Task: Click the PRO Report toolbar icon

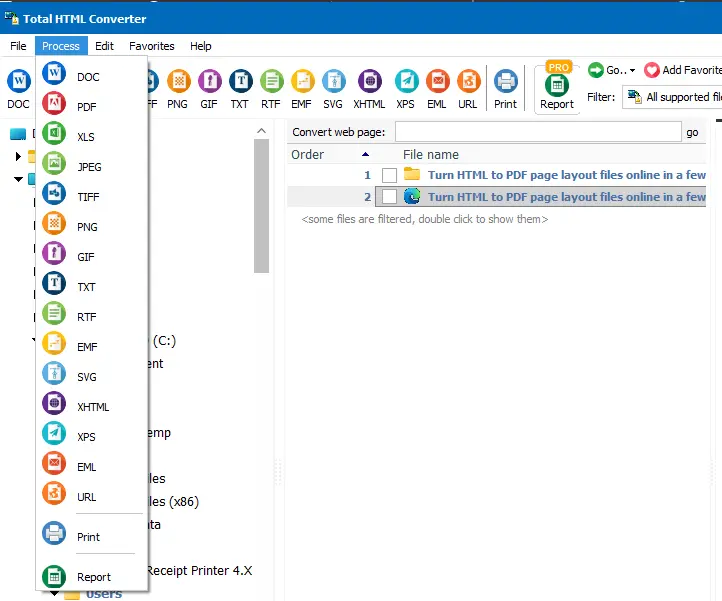Action: (557, 88)
